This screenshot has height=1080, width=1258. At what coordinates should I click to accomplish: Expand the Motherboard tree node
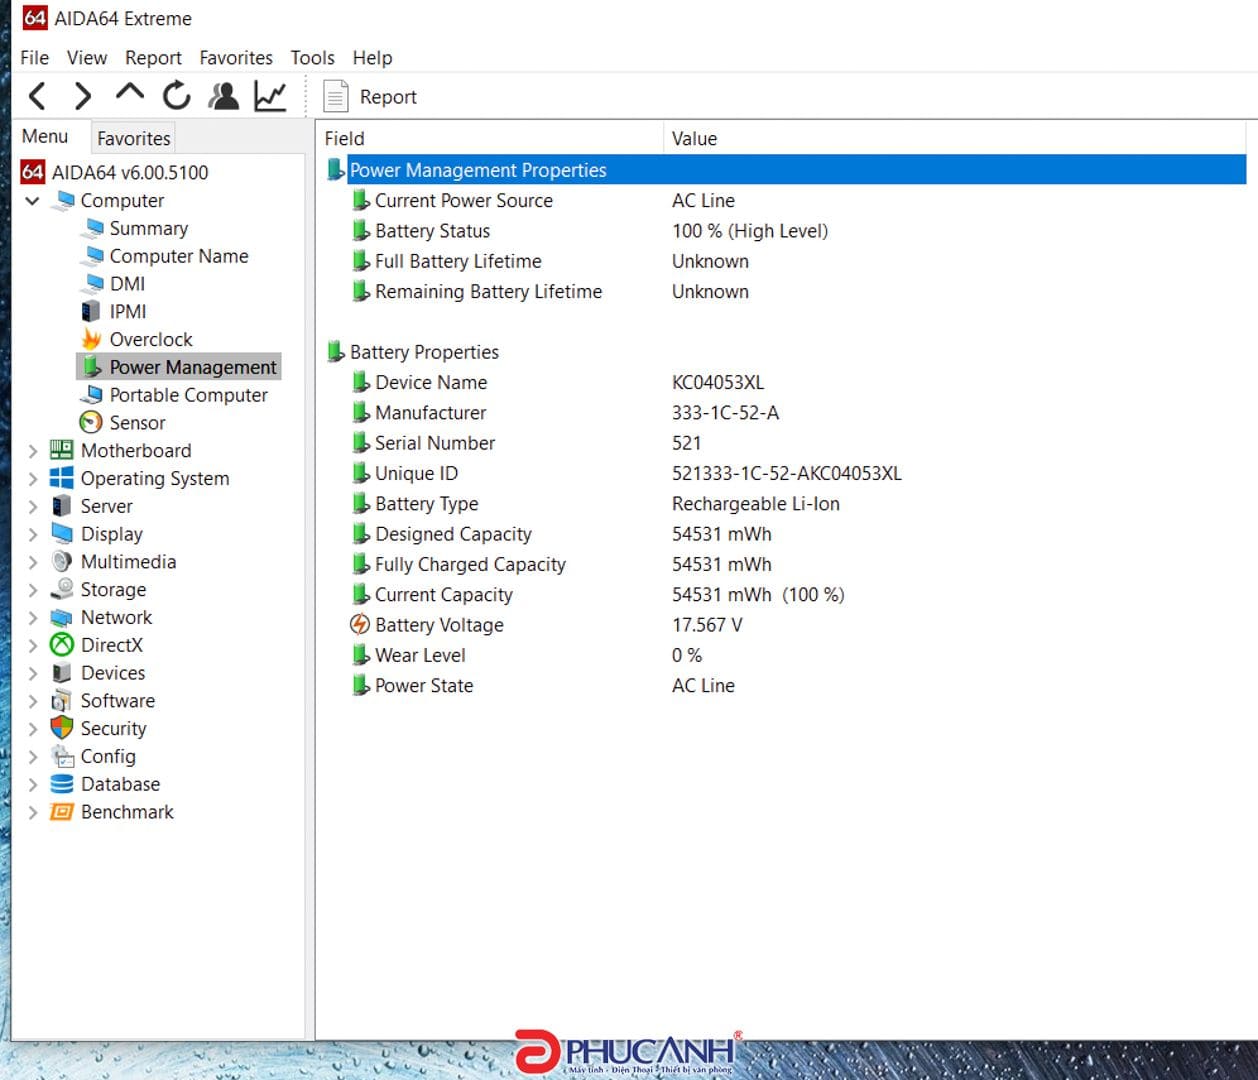(32, 451)
